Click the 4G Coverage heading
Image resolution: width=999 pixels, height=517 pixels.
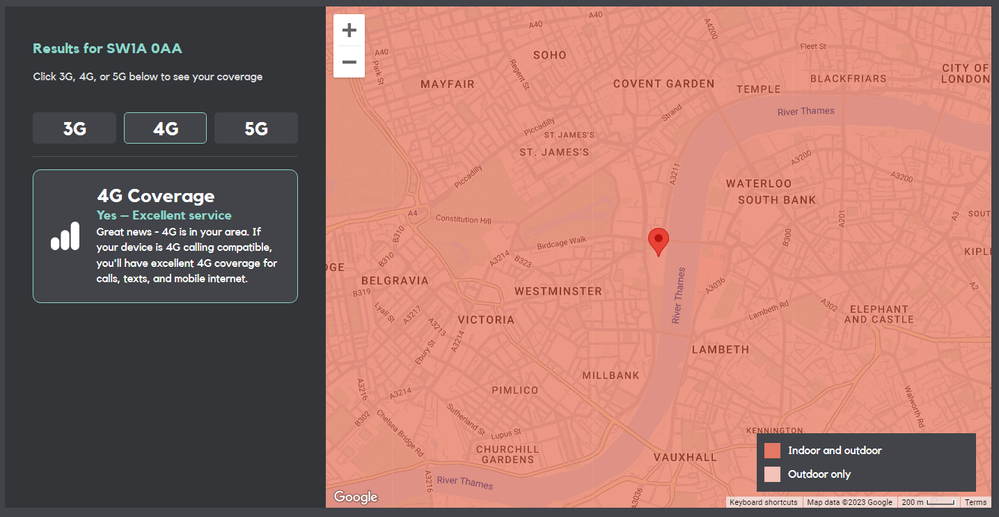(155, 196)
